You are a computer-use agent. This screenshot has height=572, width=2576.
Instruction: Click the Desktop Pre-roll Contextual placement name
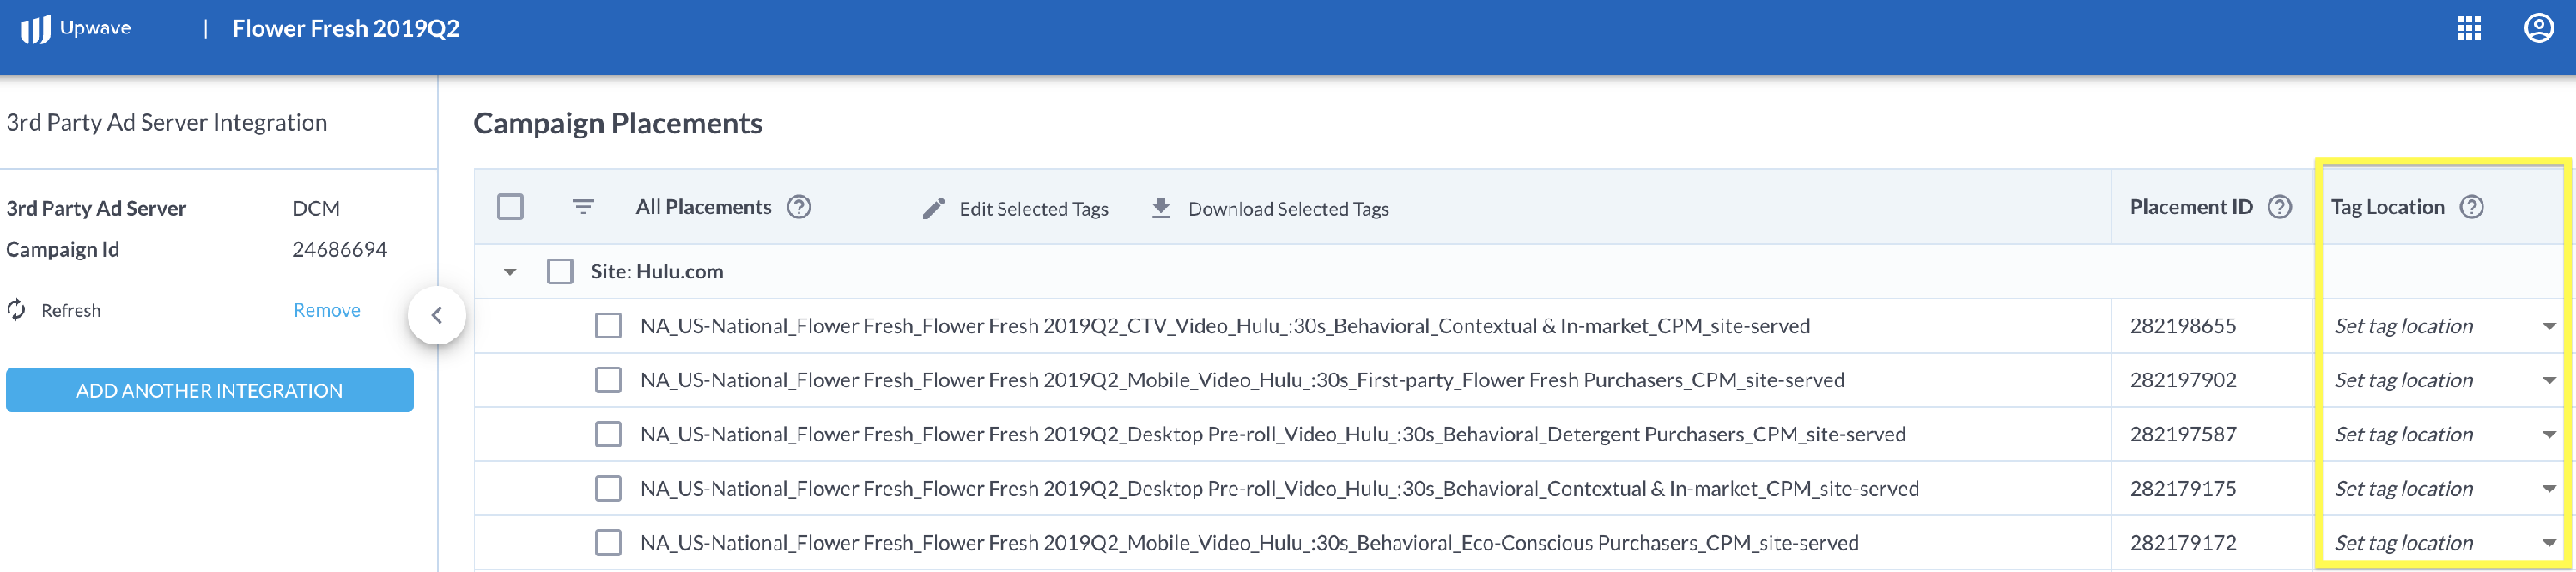1280,488
